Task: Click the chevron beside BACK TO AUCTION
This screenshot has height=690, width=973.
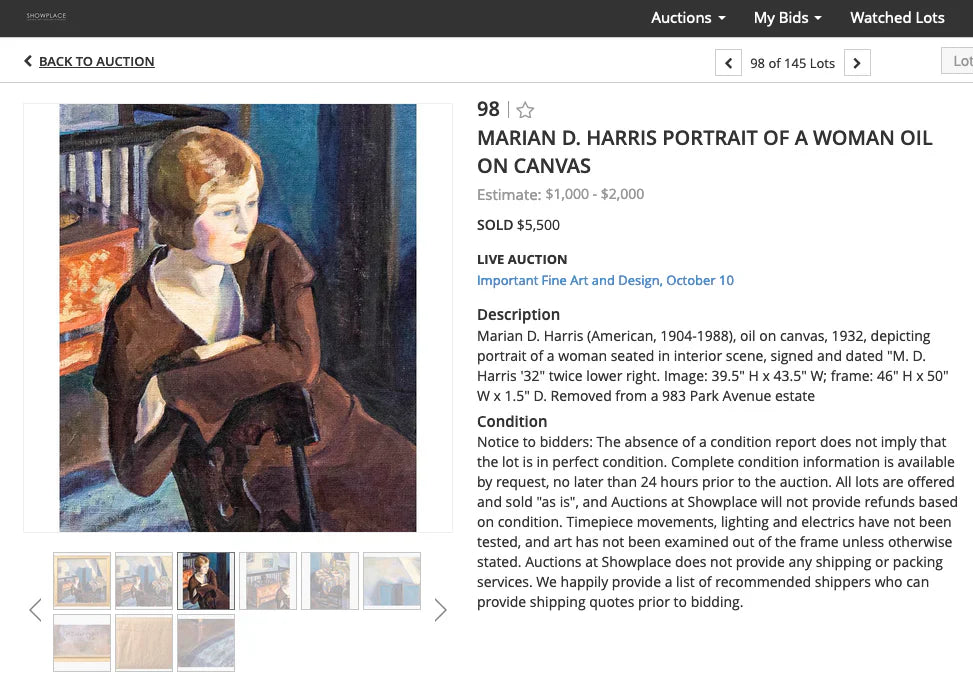Action: coord(27,61)
